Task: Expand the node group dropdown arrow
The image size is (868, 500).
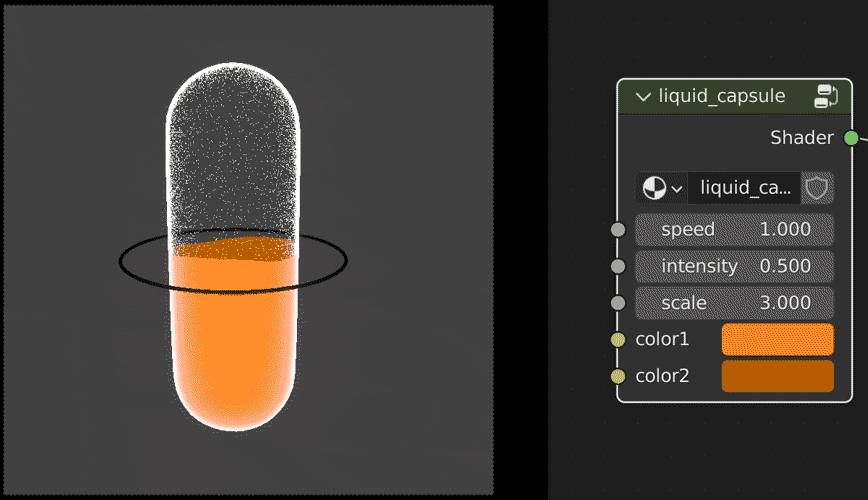Action: [676, 189]
